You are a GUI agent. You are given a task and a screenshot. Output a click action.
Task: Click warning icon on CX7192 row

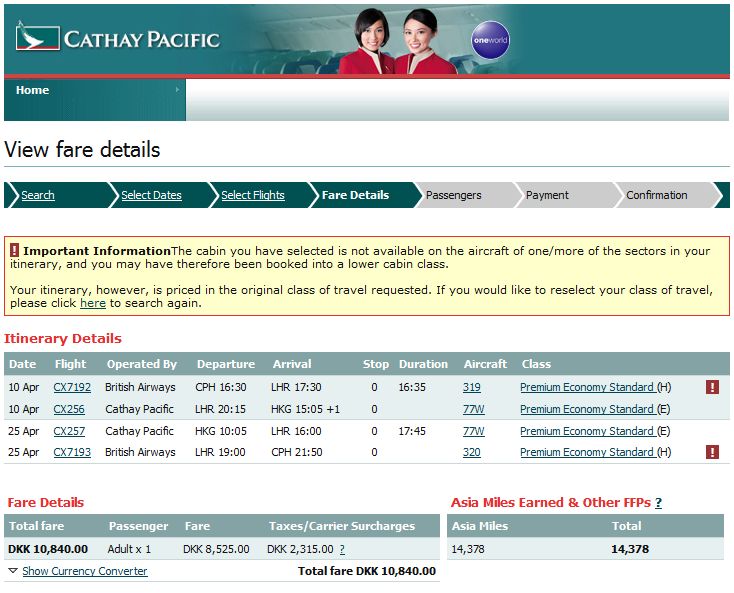click(x=712, y=387)
